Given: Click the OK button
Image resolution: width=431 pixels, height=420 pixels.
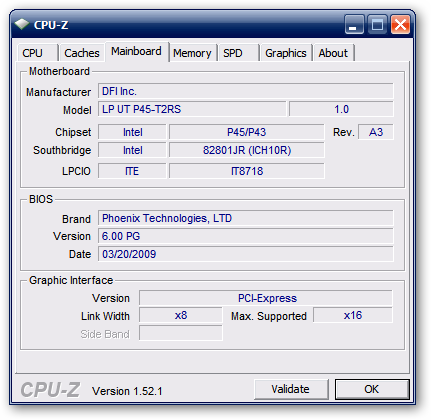Looking at the screenshot, I should tap(372, 389).
